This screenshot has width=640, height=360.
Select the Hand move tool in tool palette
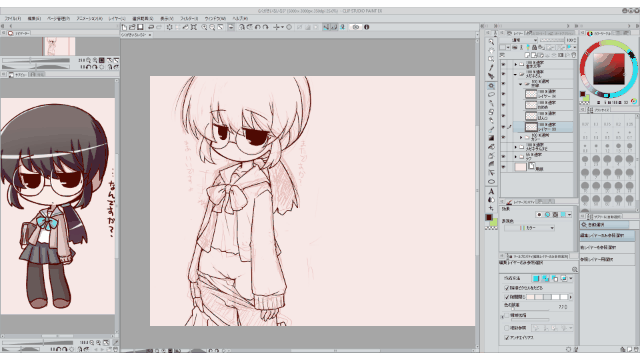pyautogui.click(x=491, y=51)
